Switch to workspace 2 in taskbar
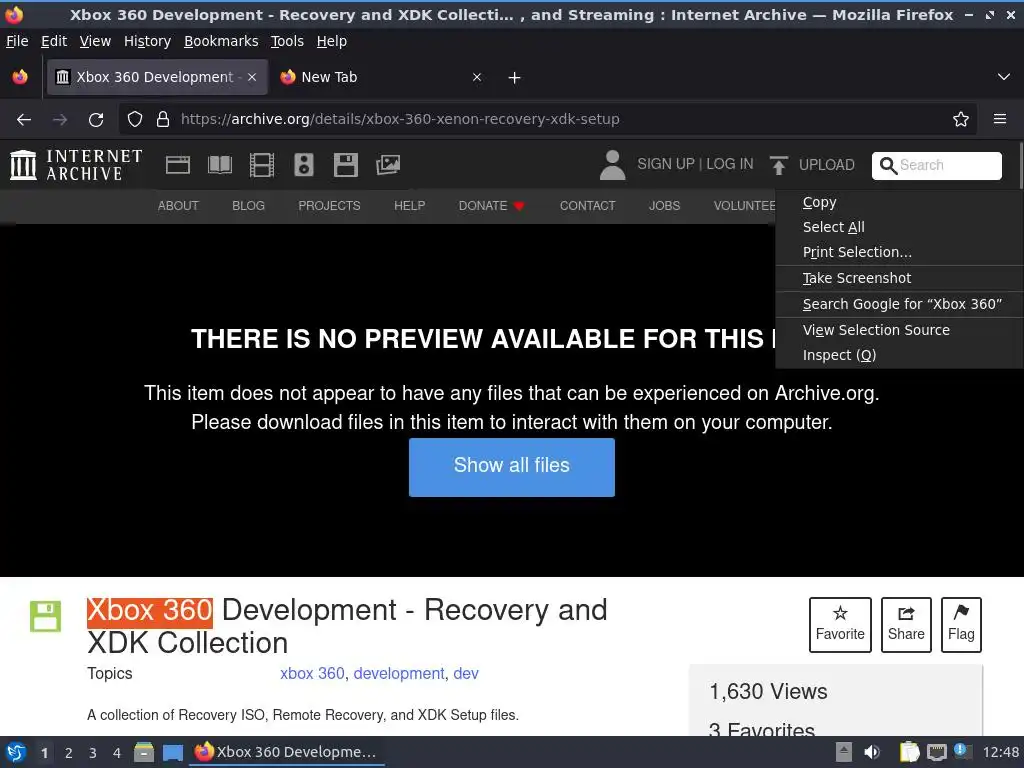Screen dimensions: 1024x768 (69, 753)
